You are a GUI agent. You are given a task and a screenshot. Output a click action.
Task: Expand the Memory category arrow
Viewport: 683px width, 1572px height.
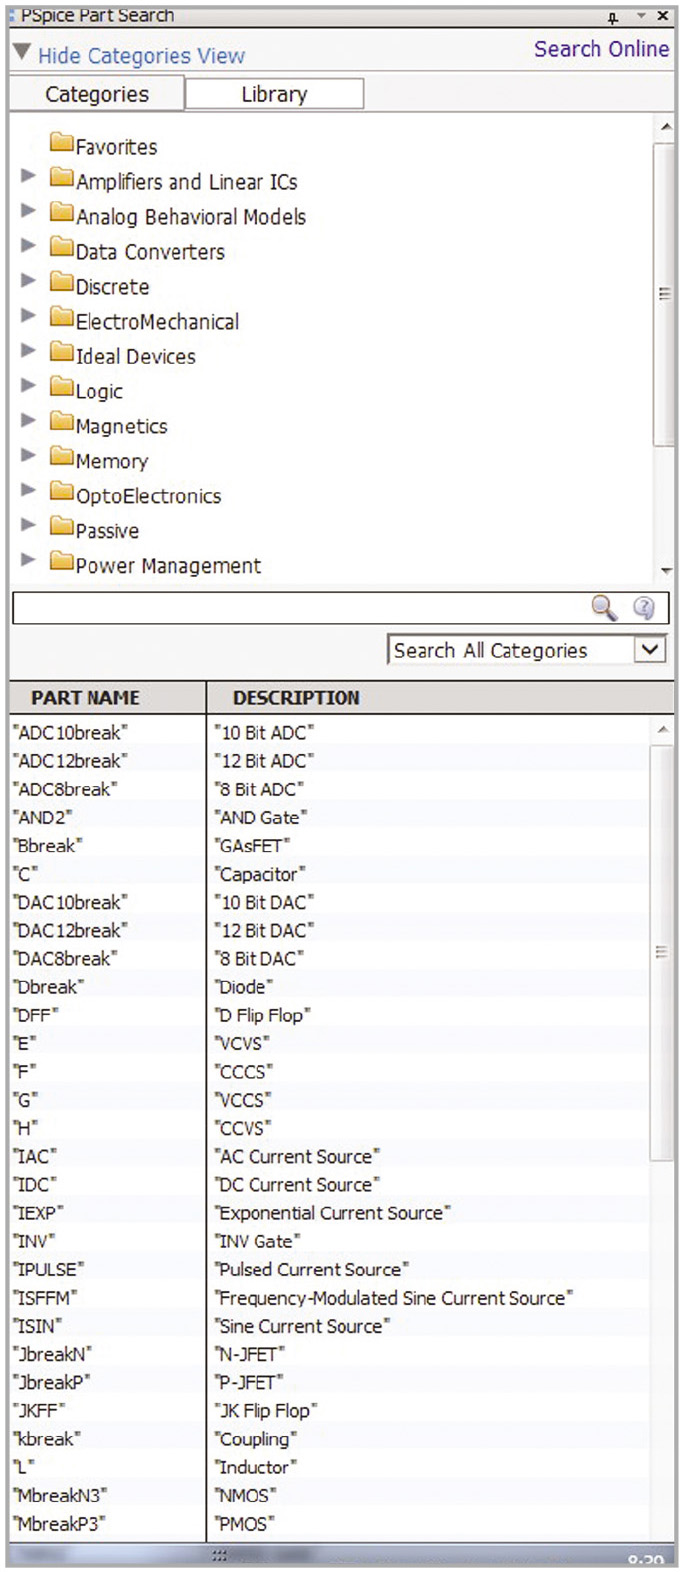[x=28, y=455]
